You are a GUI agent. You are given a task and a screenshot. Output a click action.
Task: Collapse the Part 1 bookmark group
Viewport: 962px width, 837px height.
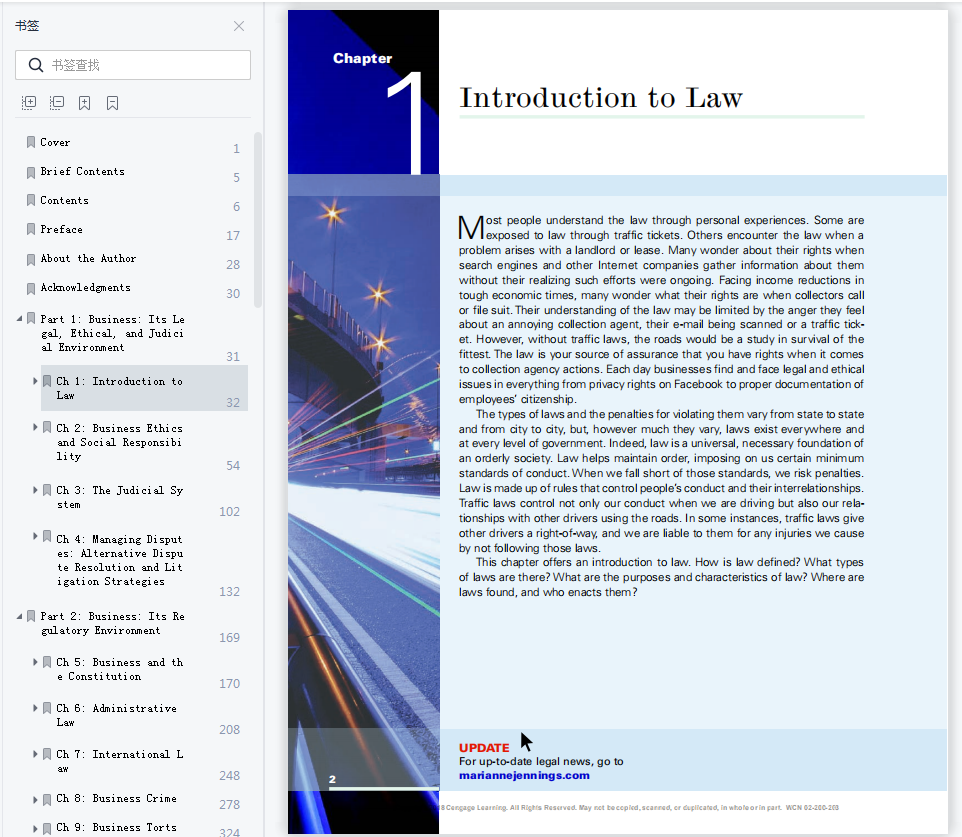click(19, 318)
